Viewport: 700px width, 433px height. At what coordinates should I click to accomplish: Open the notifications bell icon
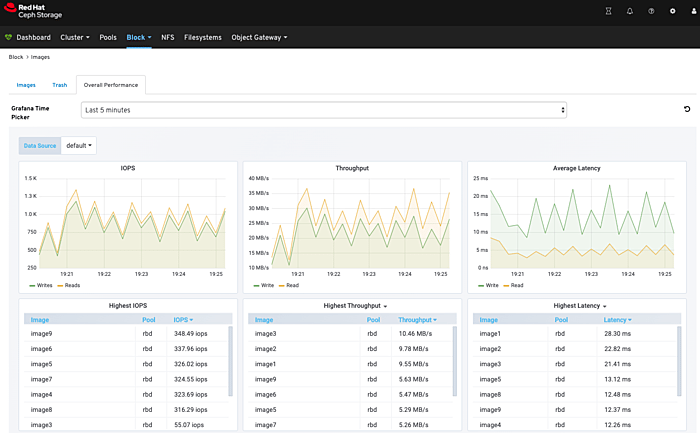[630, 11]
